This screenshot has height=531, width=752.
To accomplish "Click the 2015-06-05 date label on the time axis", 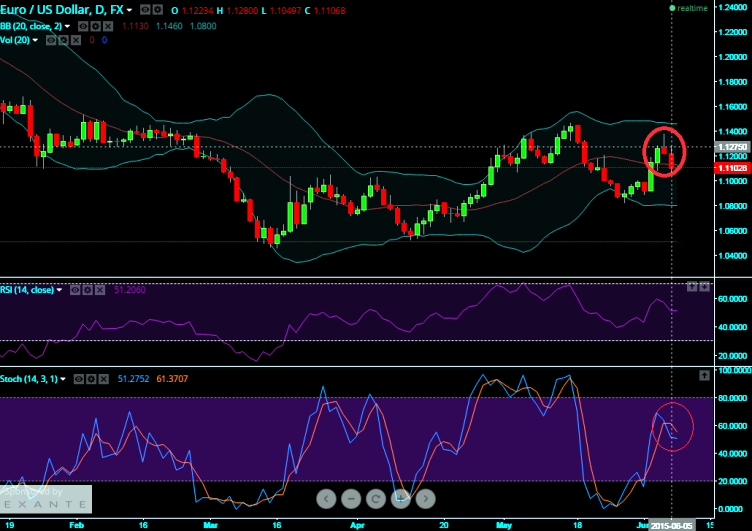I will pyautogui.click(x=672, y=524).
